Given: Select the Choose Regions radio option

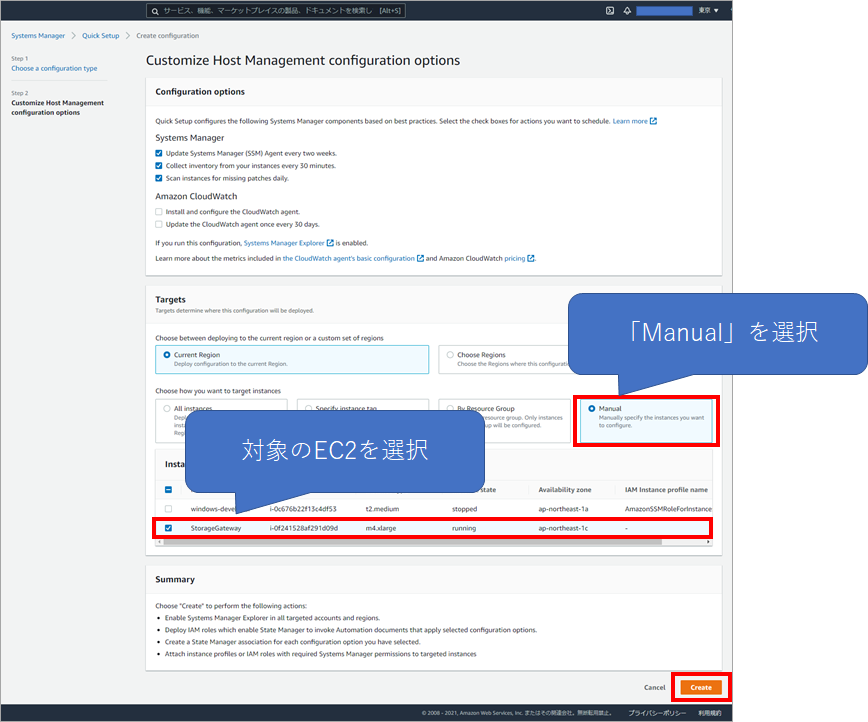Looking at the screenshot, I should [x=450, y=355].
